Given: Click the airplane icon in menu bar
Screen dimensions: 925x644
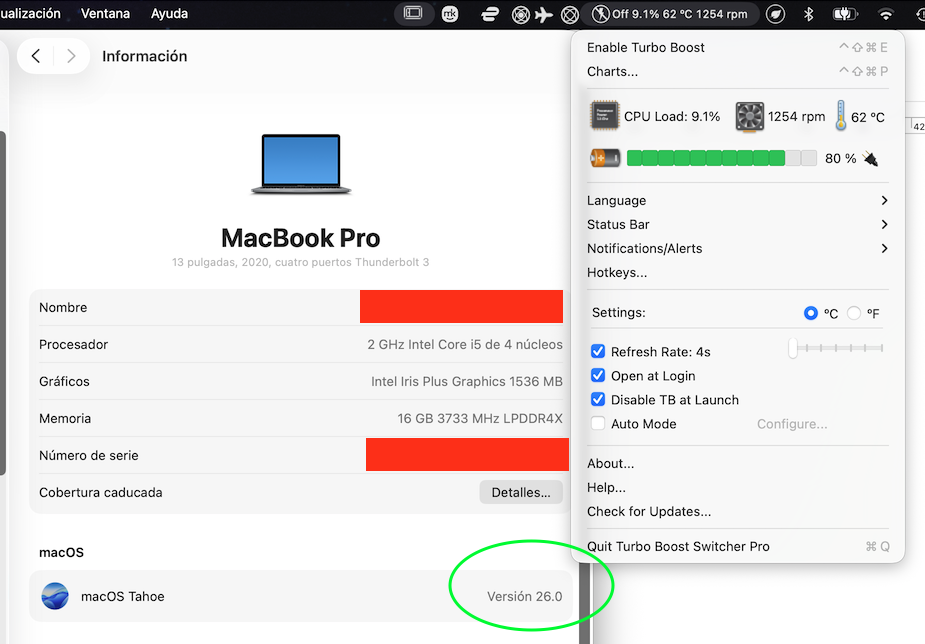Looking at the screenshot, I should (x=543, y=14).
